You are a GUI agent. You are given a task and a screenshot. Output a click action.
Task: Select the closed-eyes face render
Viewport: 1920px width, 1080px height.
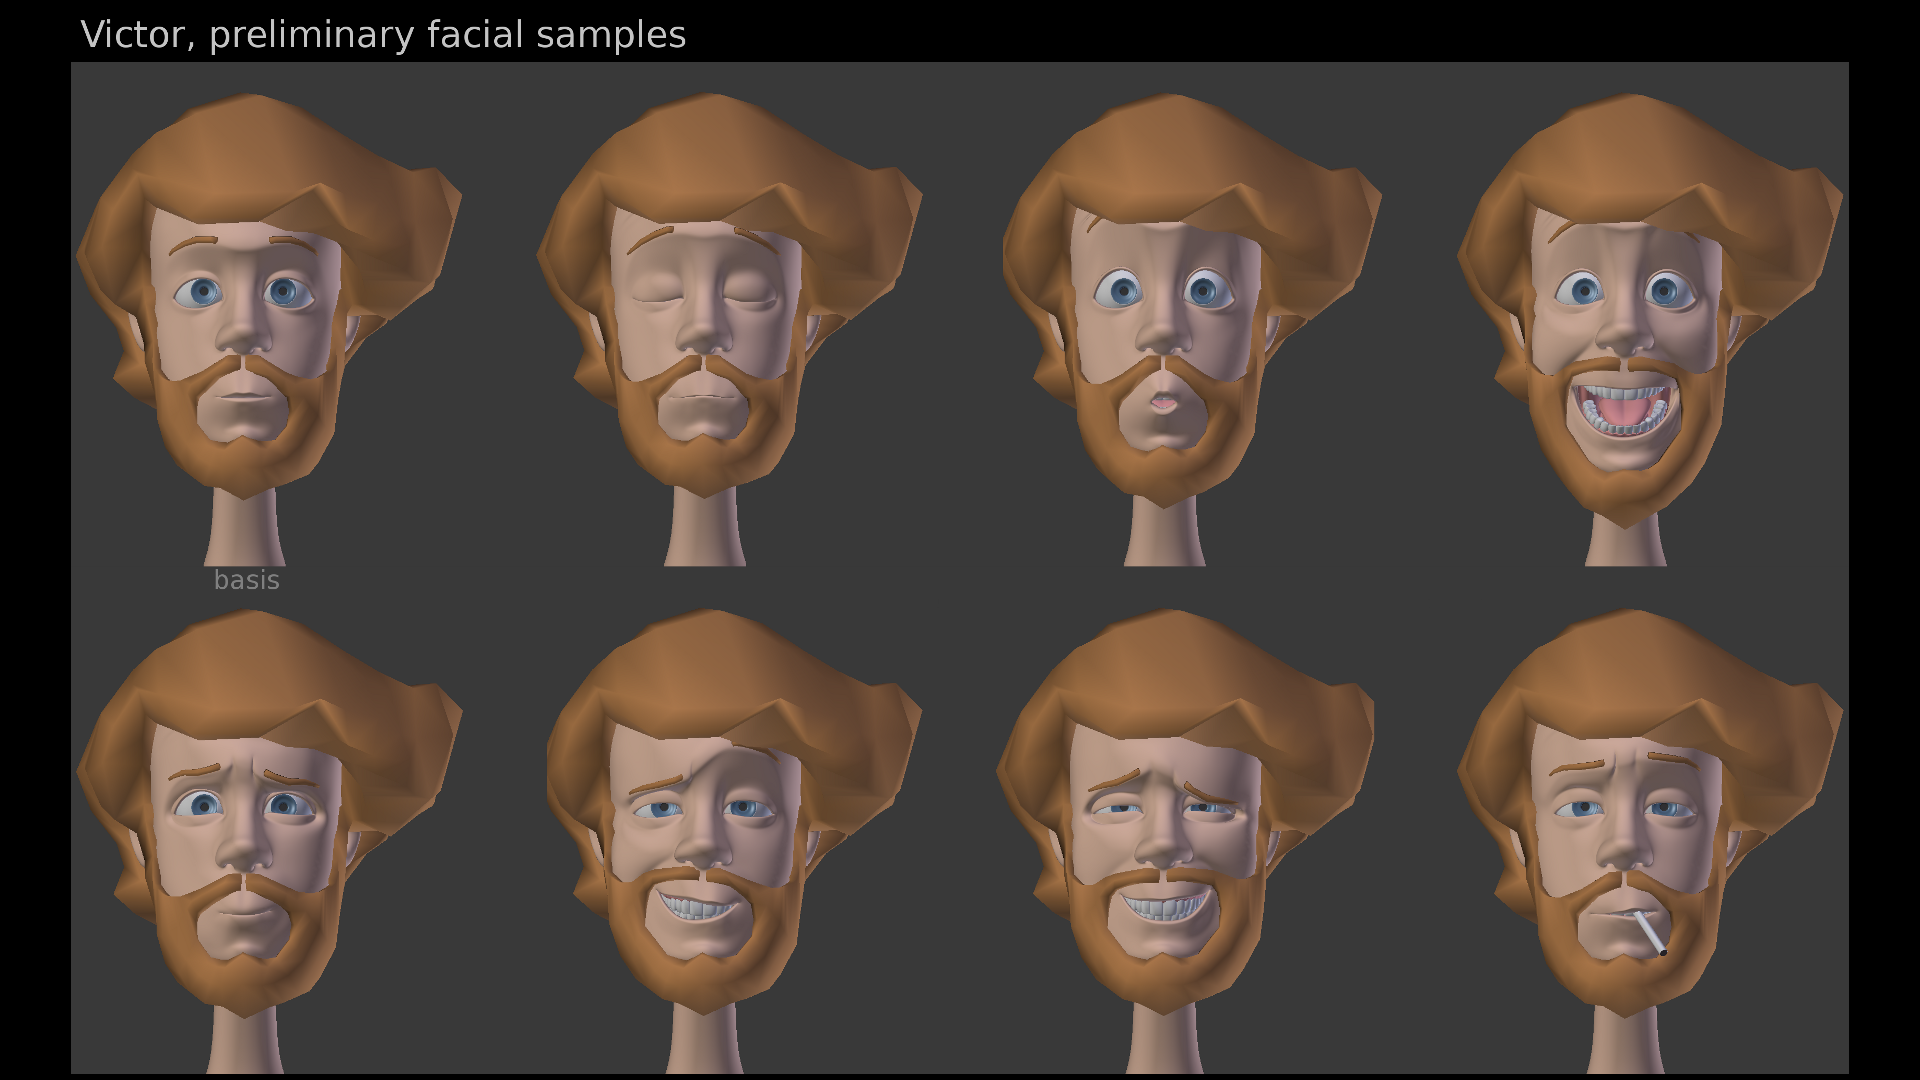pyautogui.click(x=729, y=330)
